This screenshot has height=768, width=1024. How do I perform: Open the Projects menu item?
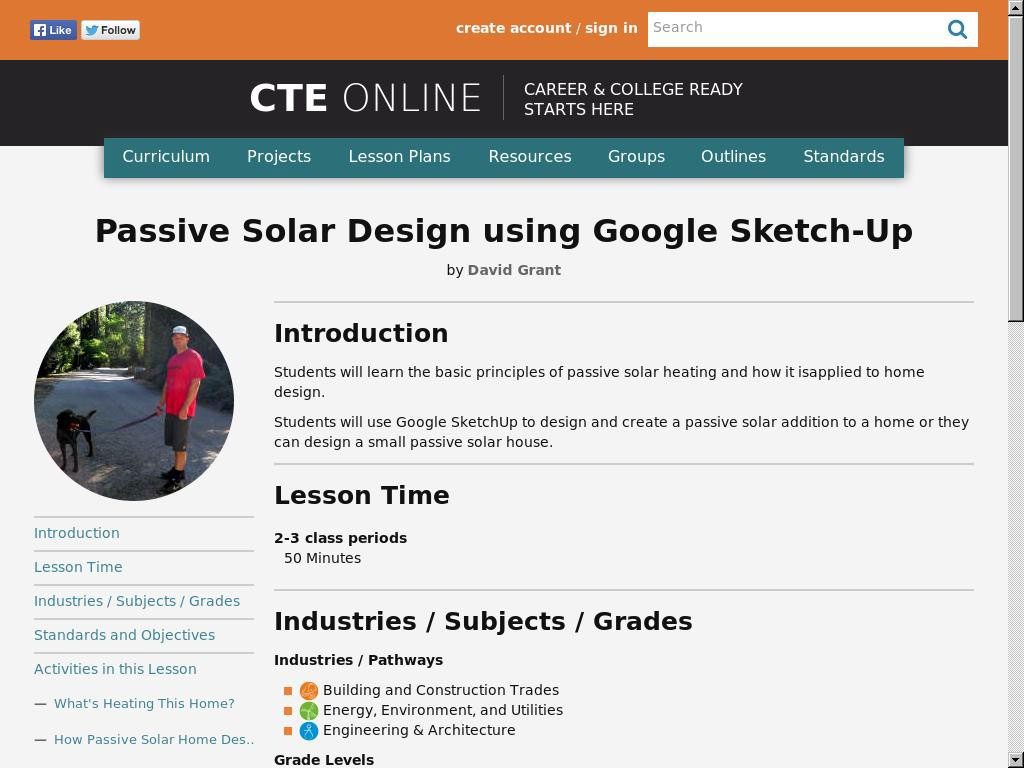279,157
